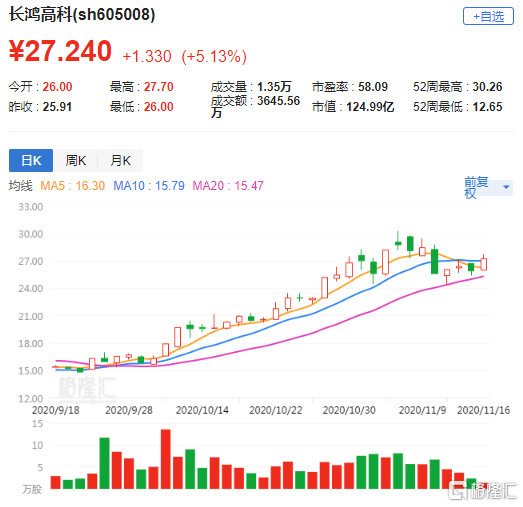Click the current price ¥27.240
The image size is (523, 507).
60,51
